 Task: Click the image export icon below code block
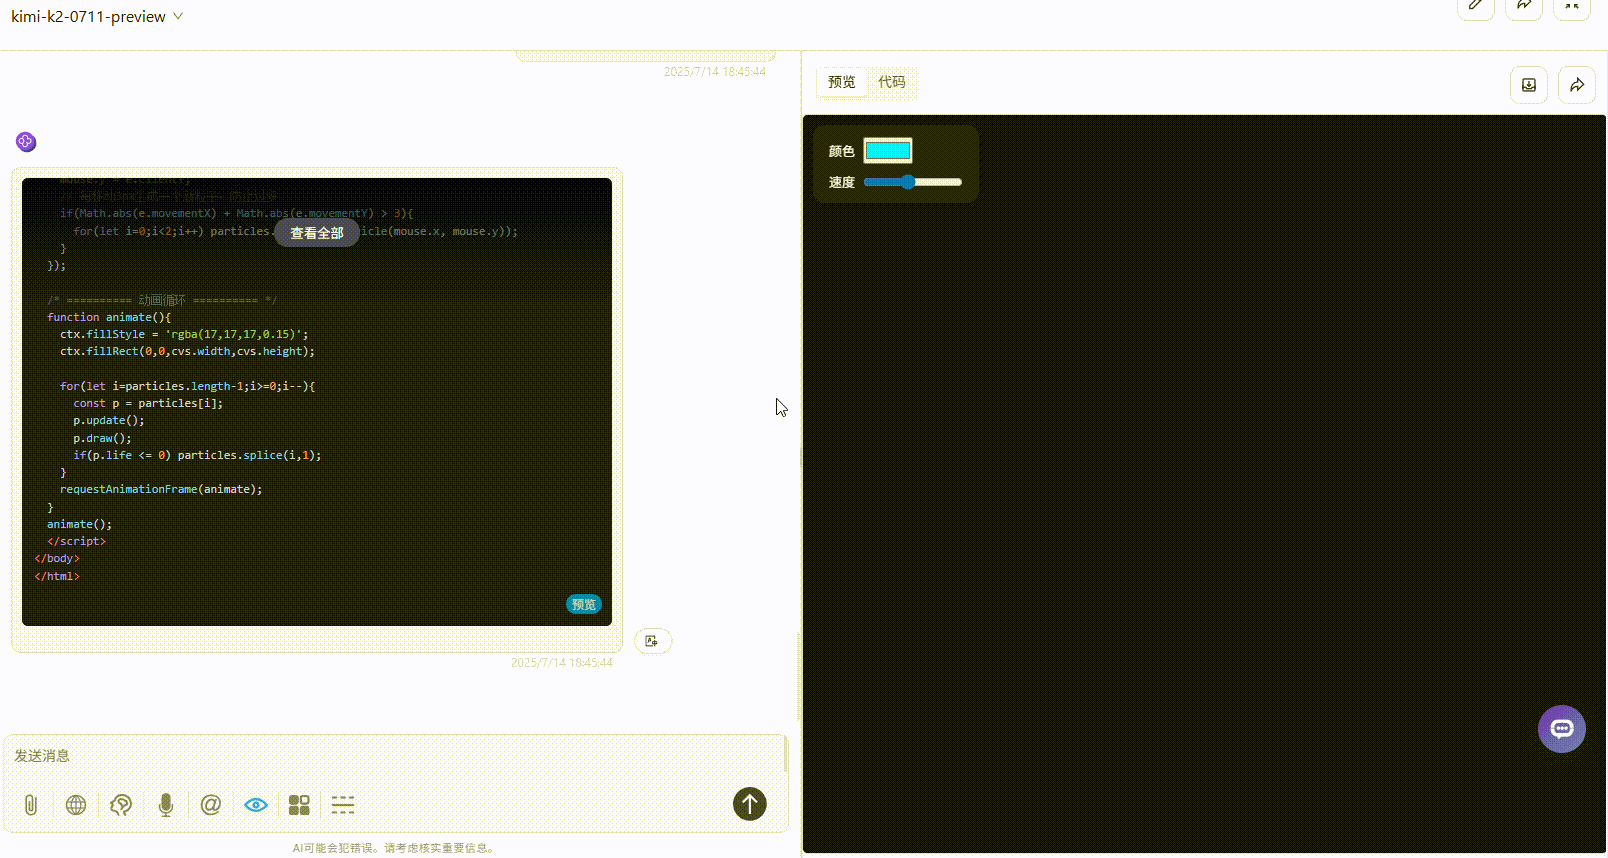coord(652,641)
